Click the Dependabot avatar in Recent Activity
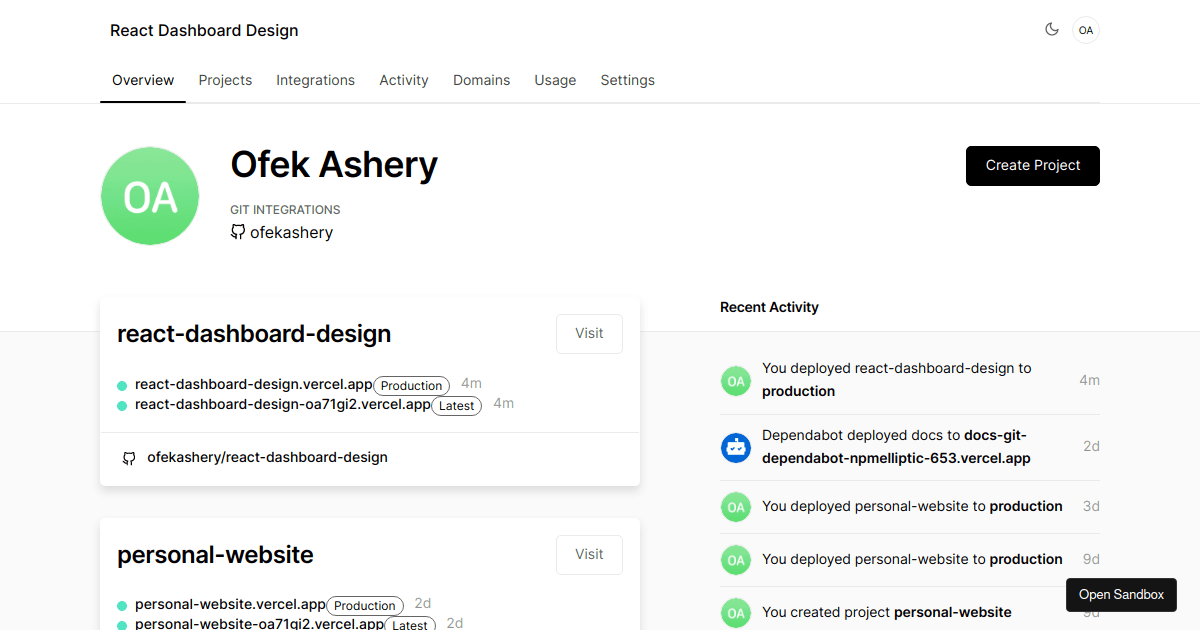 tap(736, 448)
